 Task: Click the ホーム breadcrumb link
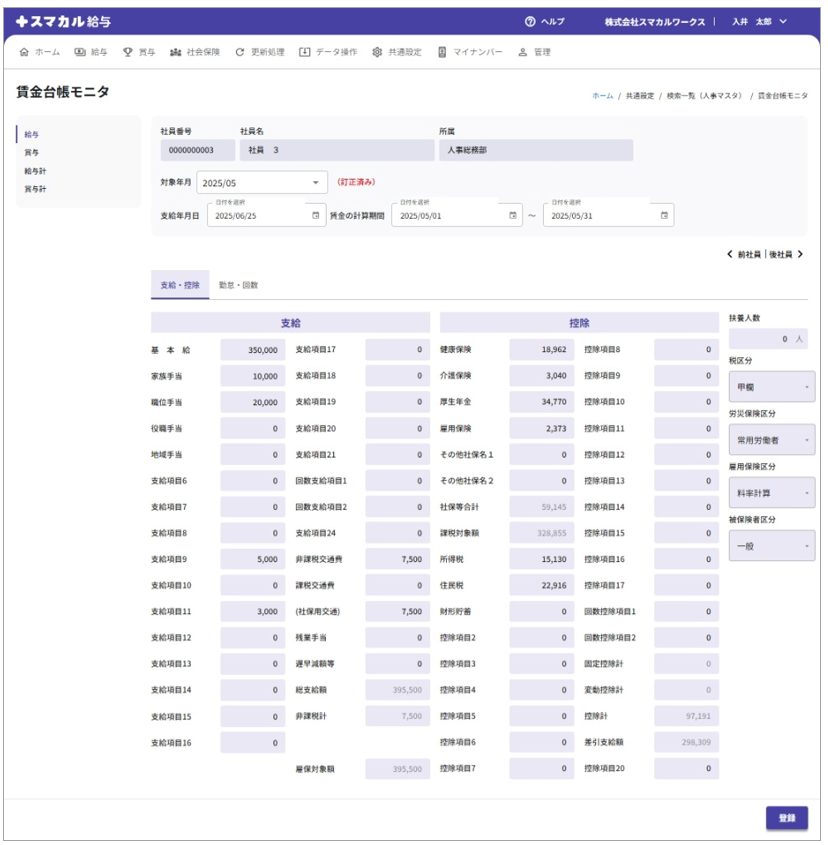602,96
